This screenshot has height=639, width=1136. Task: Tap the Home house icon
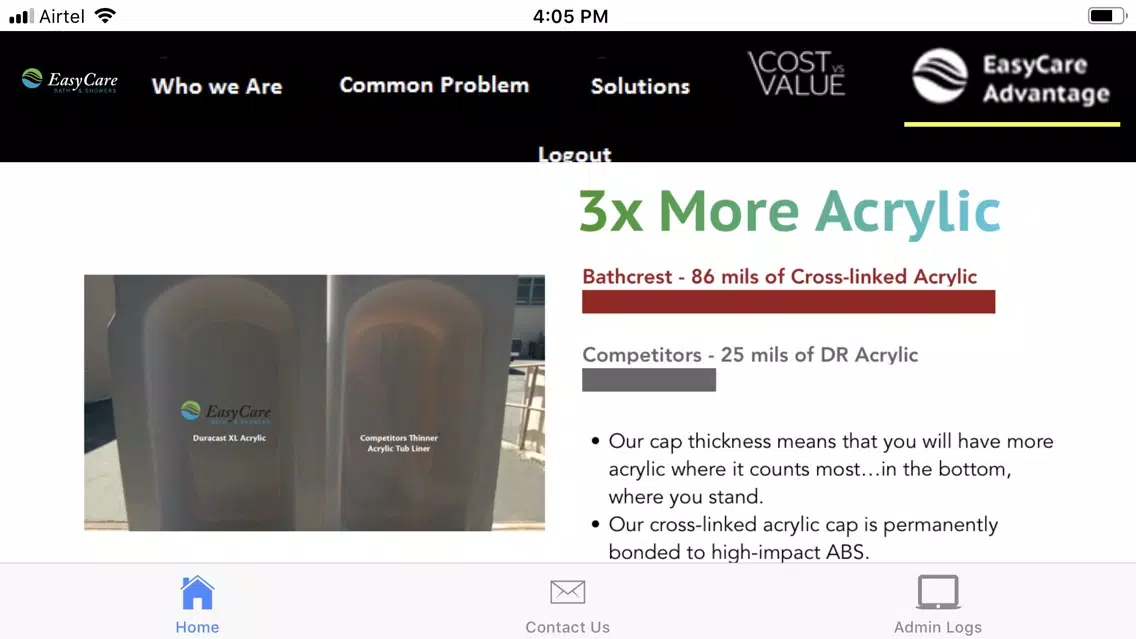coord(197,593)
